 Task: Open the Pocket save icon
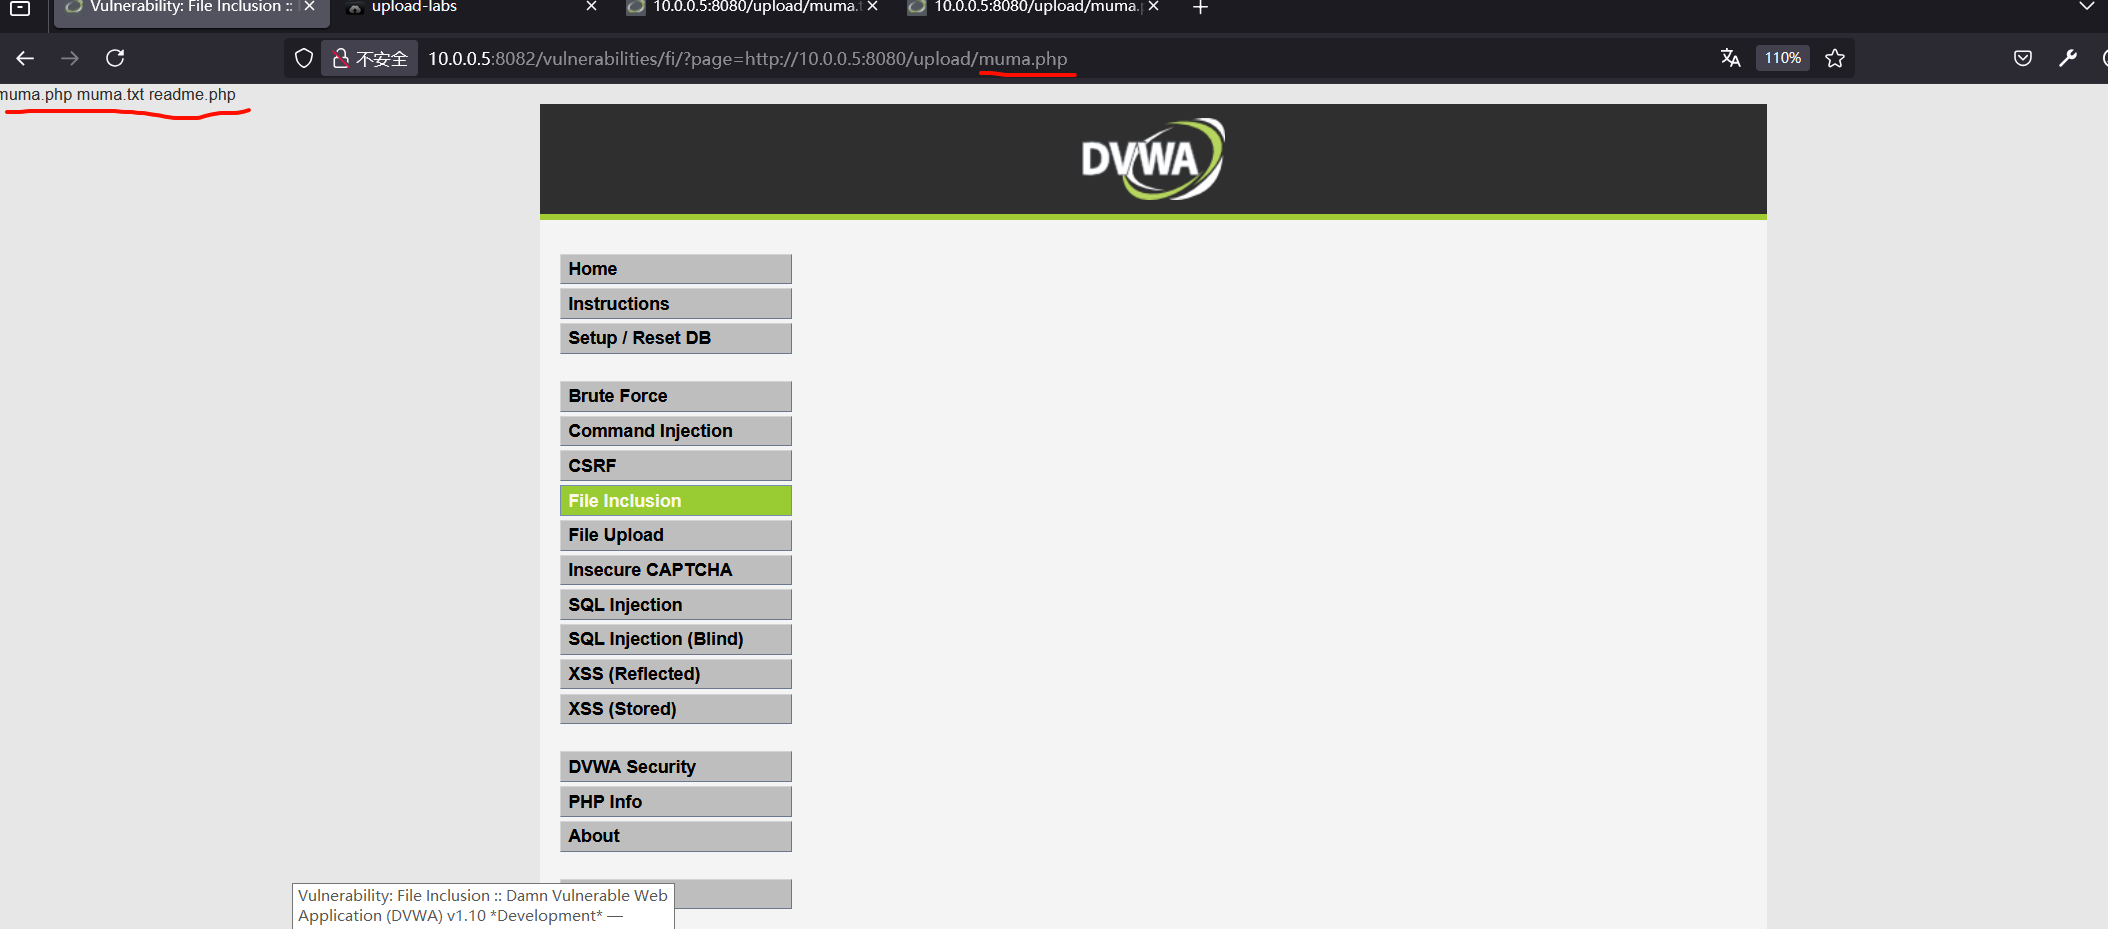pos(2022,58)
